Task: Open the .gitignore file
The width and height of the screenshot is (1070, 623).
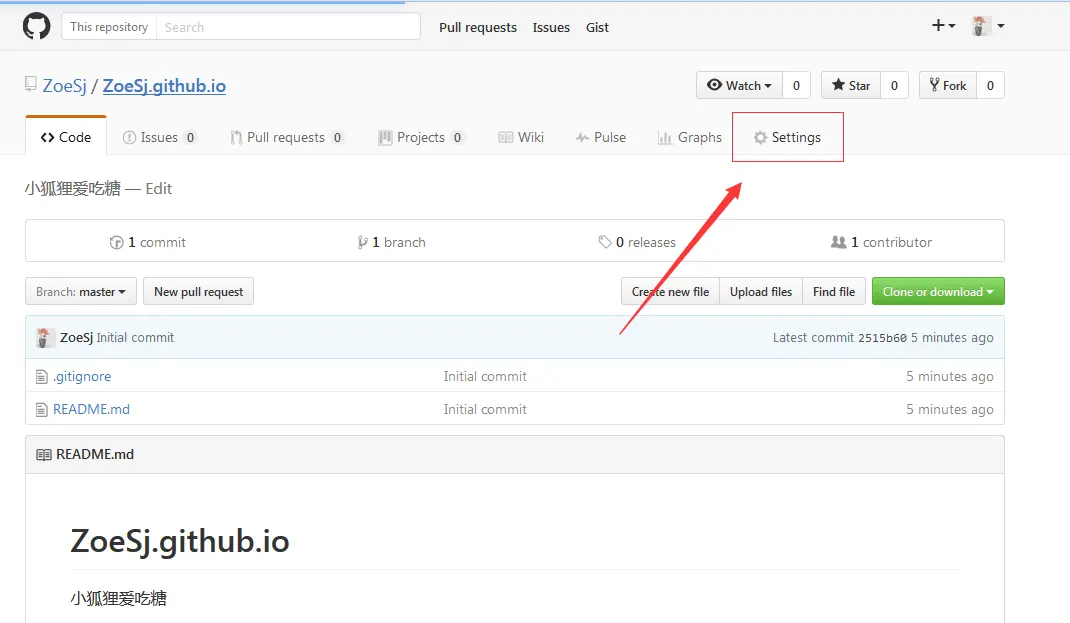Action: 82,377
